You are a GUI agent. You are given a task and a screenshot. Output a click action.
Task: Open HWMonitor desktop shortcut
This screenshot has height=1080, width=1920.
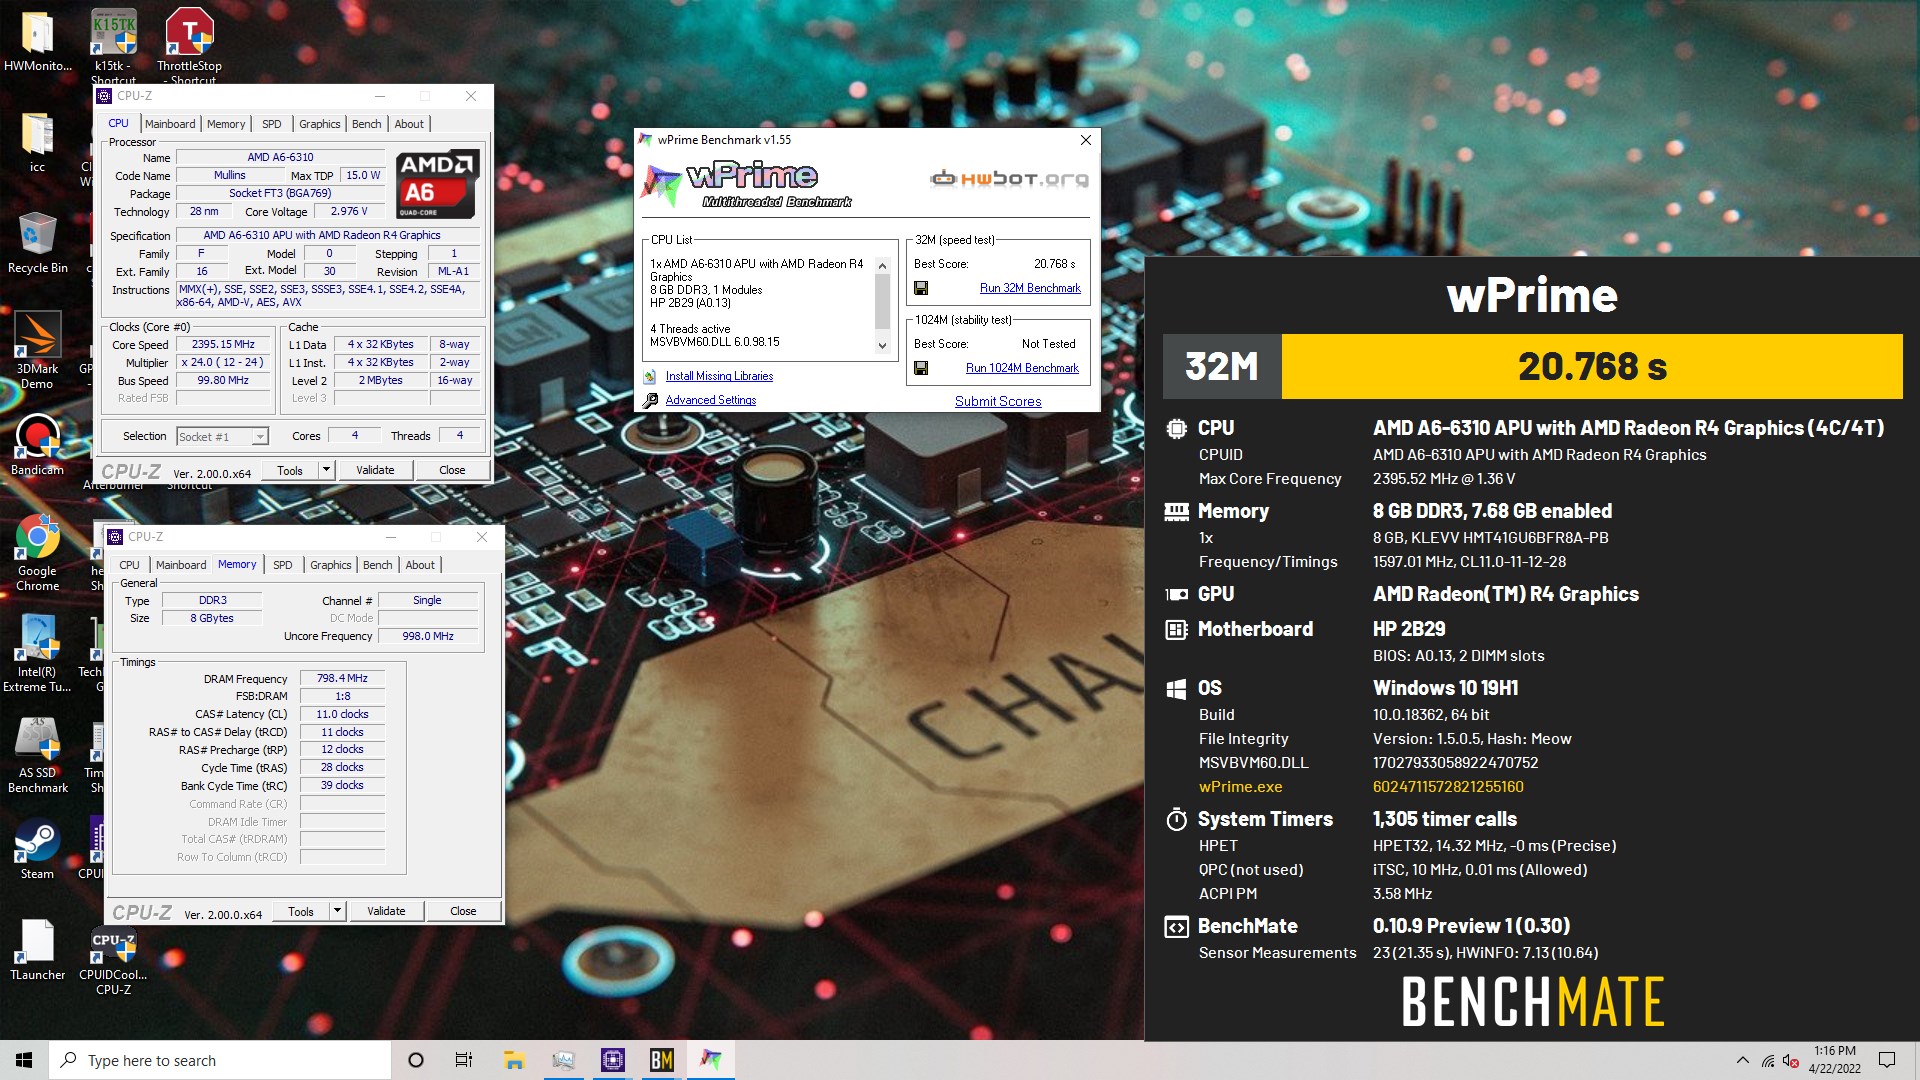38,40
